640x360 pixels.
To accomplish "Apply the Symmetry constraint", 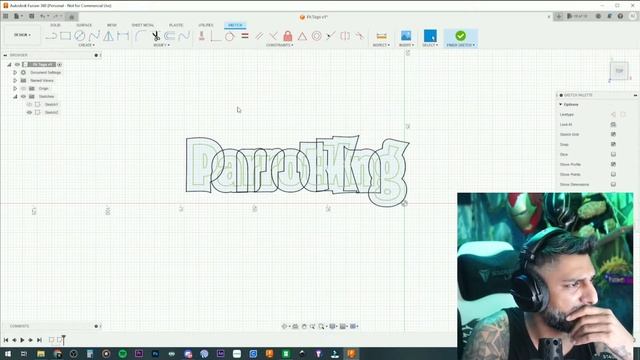I will click(x=345, y=36).
